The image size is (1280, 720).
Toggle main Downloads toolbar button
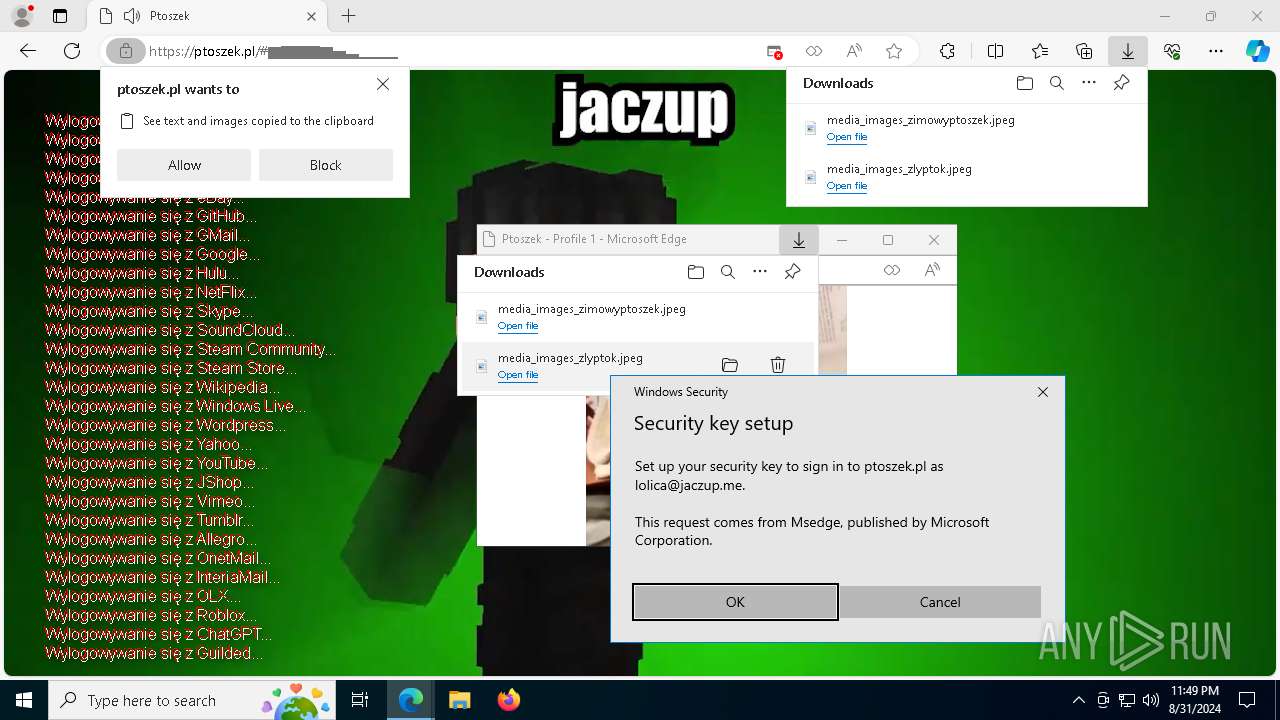click(1128, 51)
